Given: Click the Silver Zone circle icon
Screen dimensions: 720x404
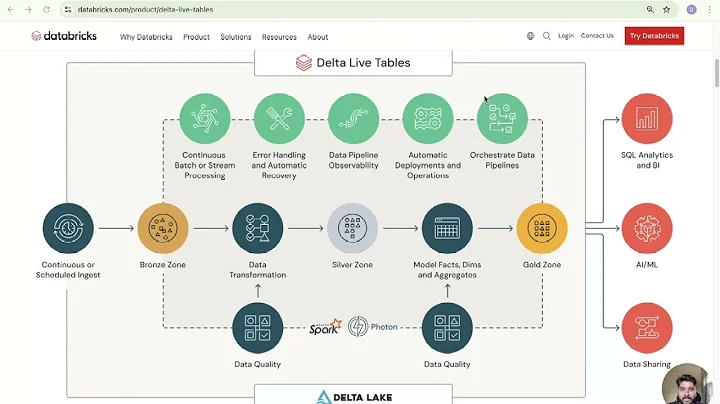Looking at the screenshot, I should 353,228.
